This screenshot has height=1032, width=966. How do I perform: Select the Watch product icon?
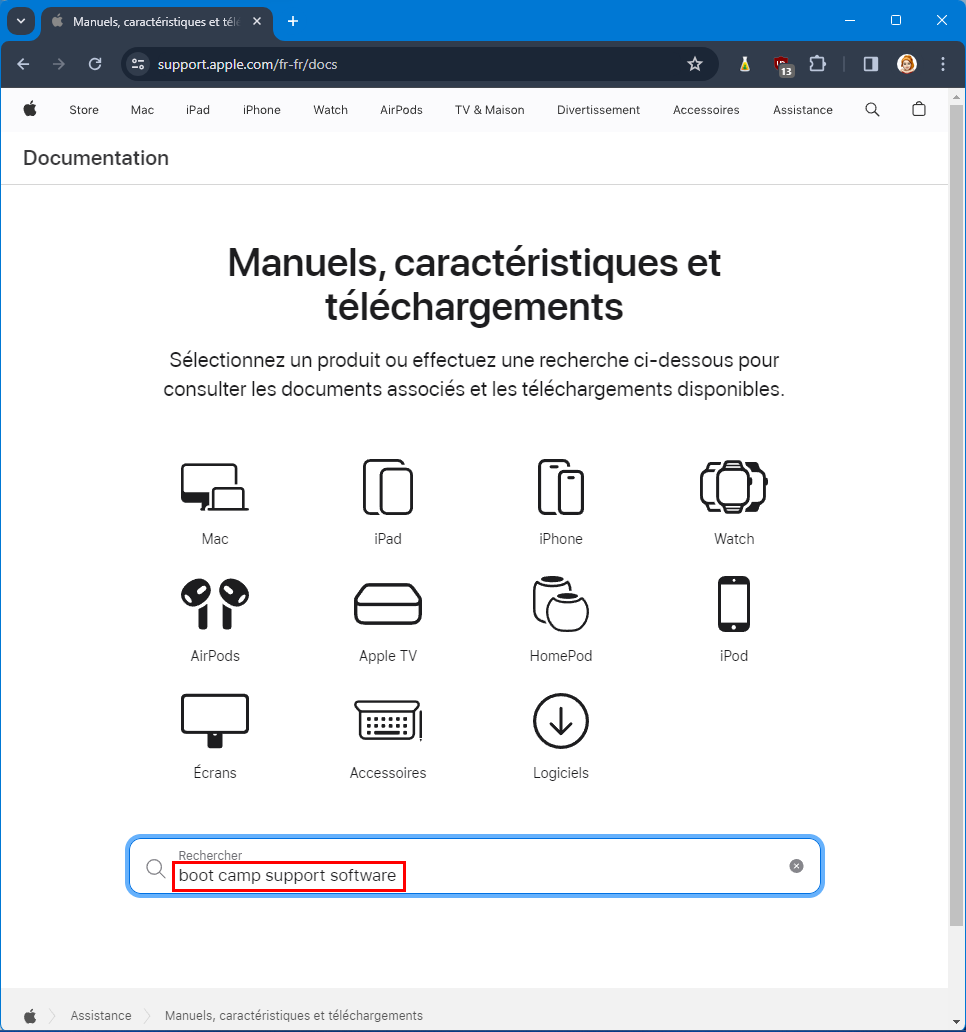tap(734, 487)
